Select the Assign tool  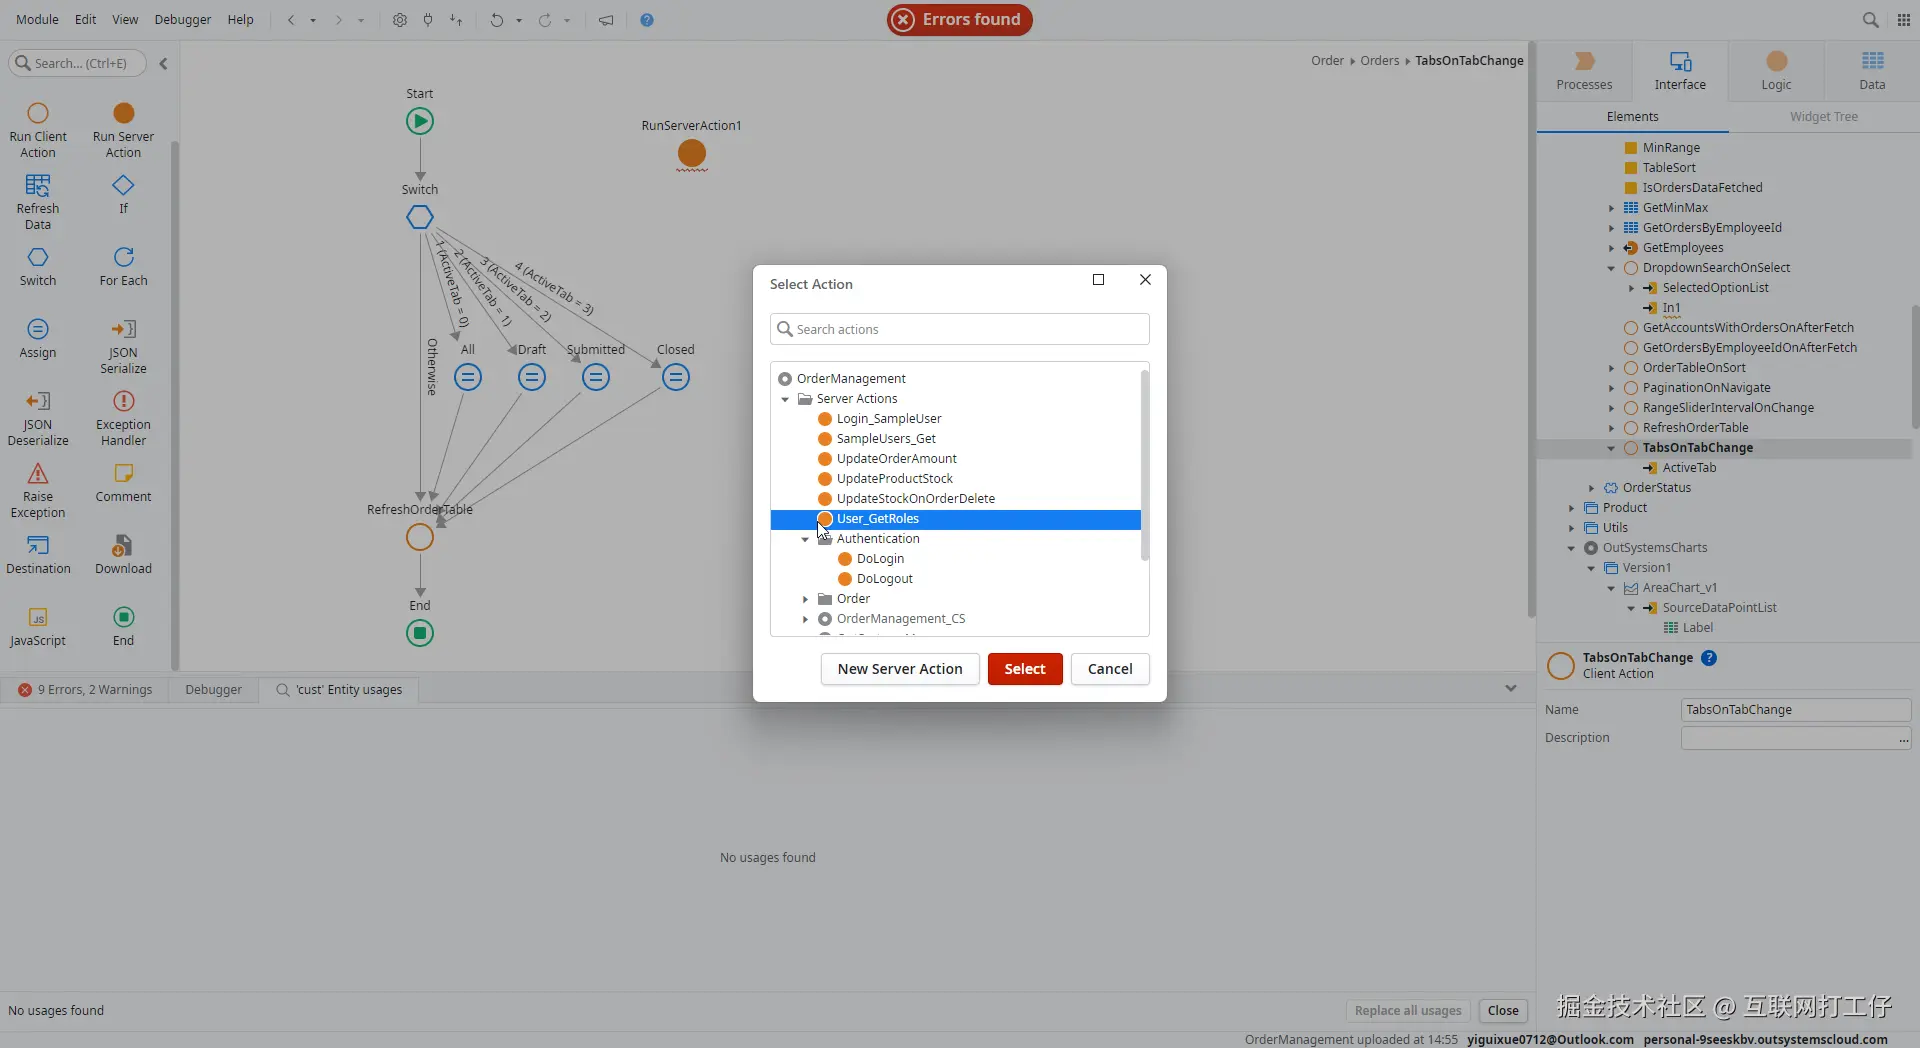pos(38,338)
